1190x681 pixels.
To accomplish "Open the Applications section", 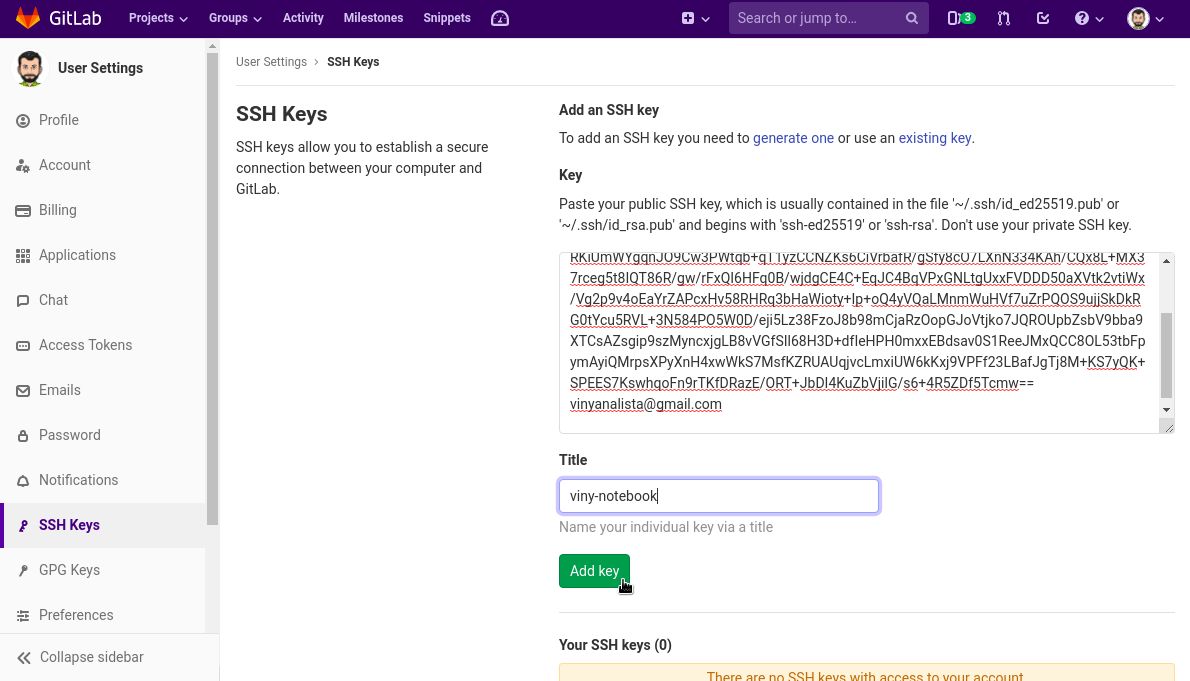I will (x=77, y=255).
